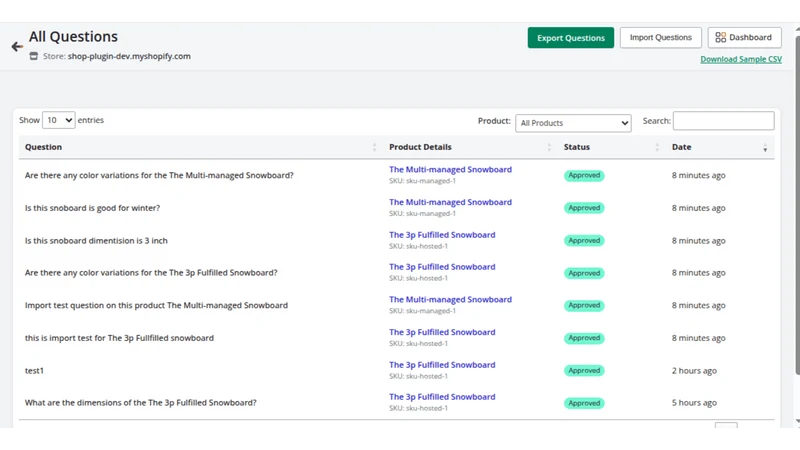Open The 3p Fulfilled Snowboard link for test1
This screenshot has width=800, height=450.
point(442,365)
